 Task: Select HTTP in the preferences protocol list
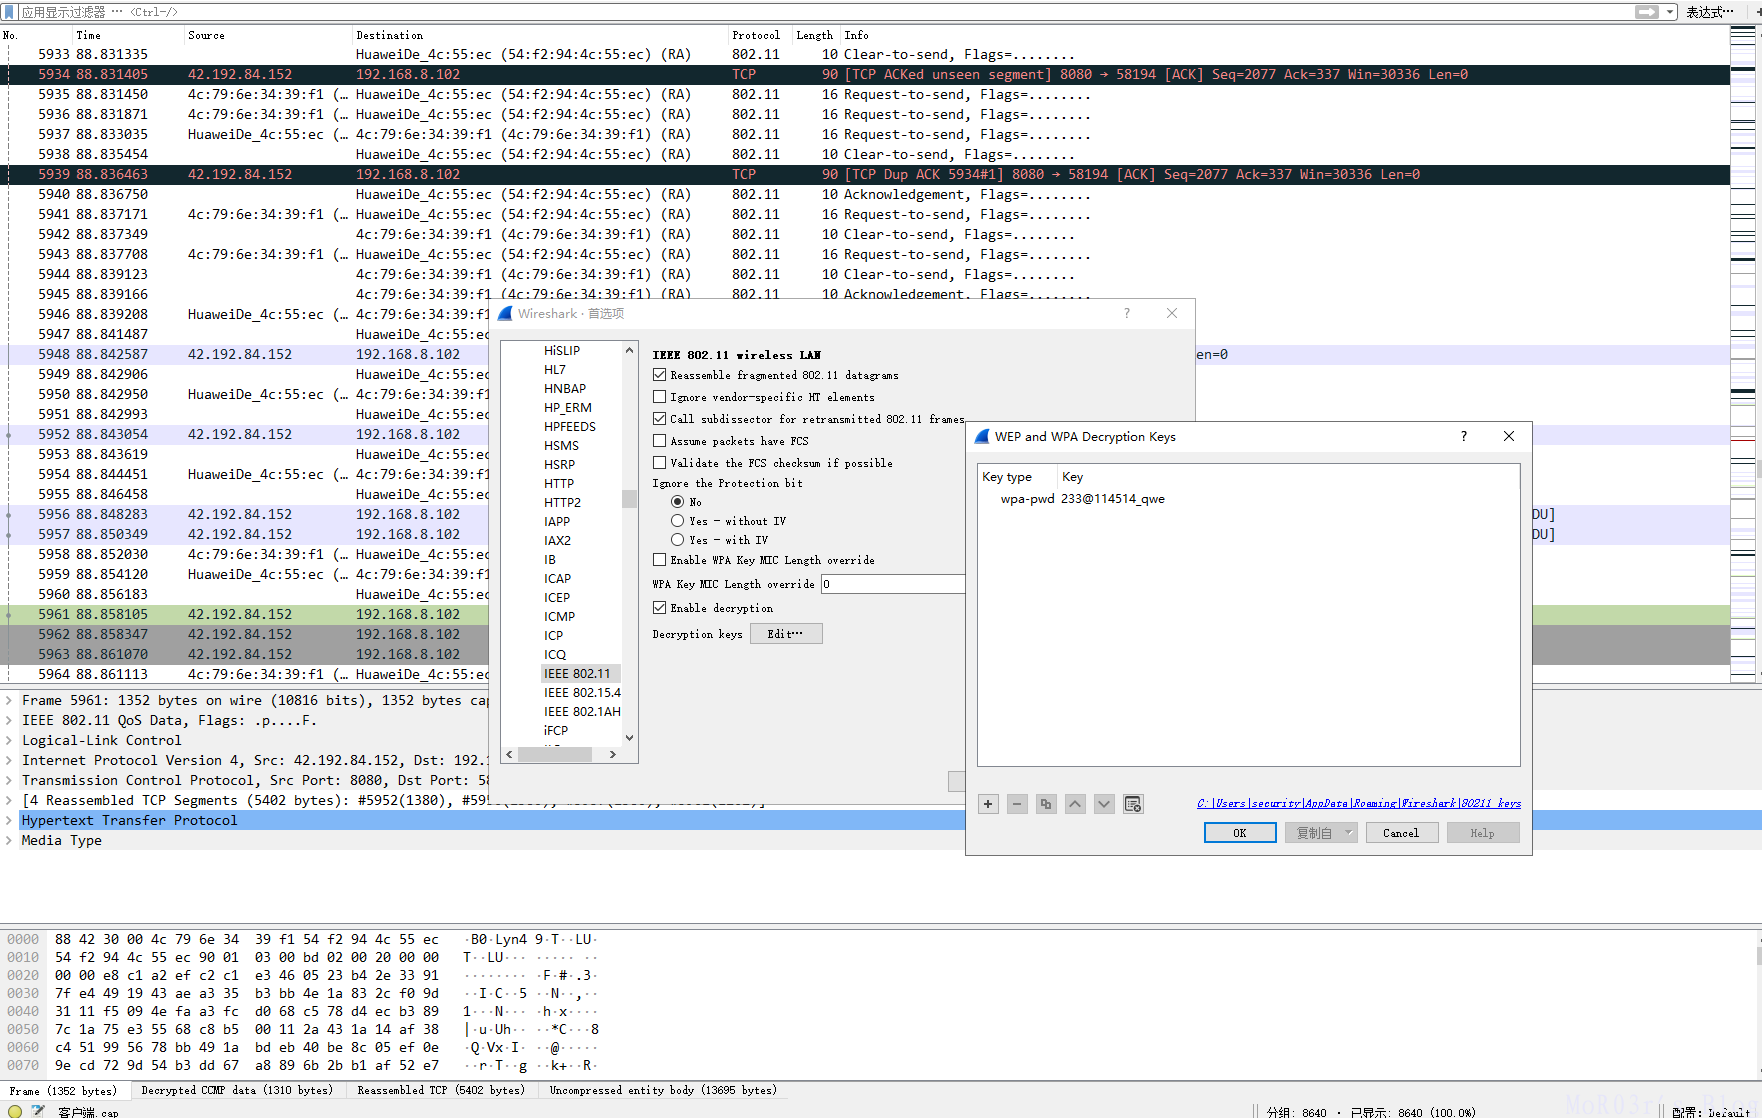click(559, 484)
